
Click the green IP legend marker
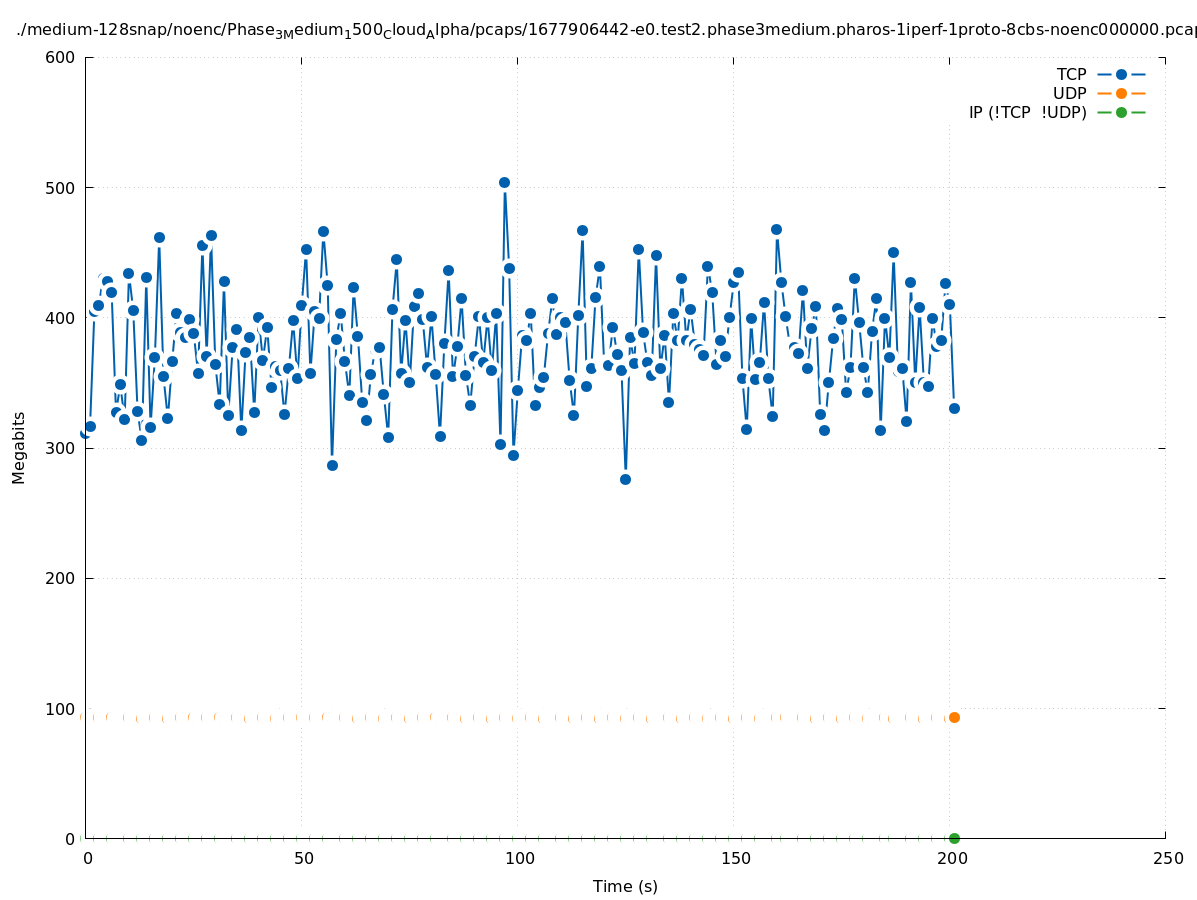[x=1121, y=112]
